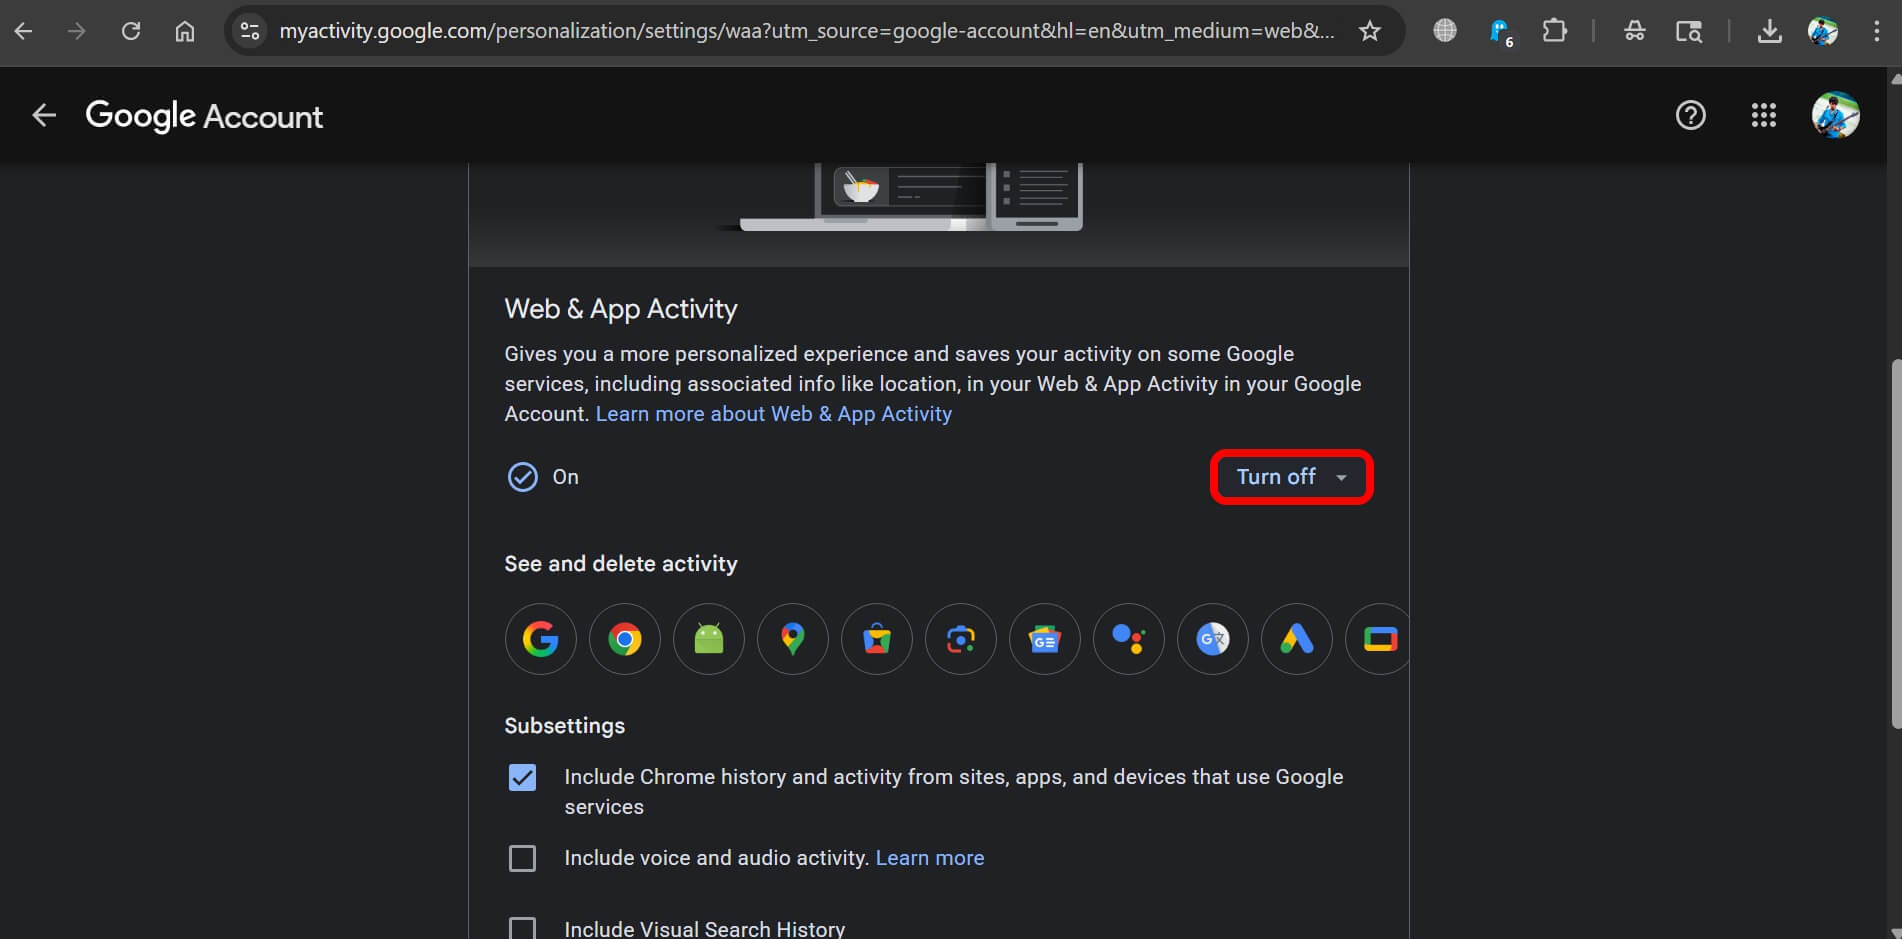Open Chrome activity icon

pyautogui.click(x=625, y=639)
